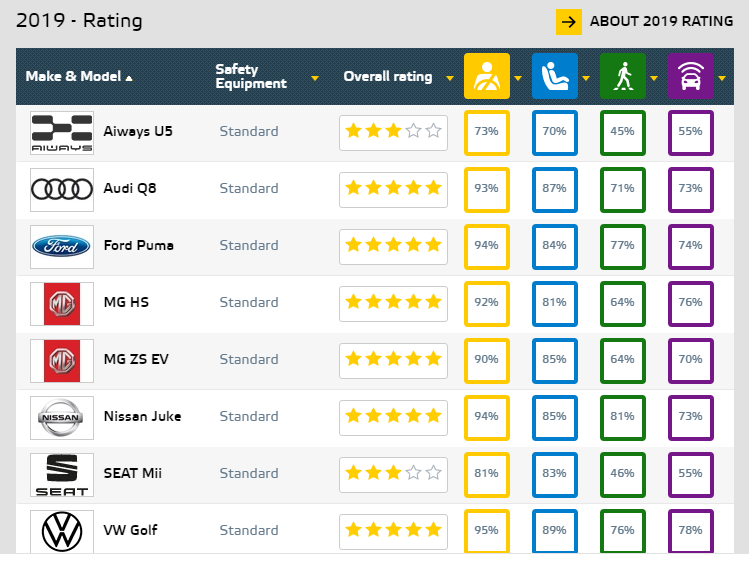Open the MG HS model link

(x=126, y=302)
